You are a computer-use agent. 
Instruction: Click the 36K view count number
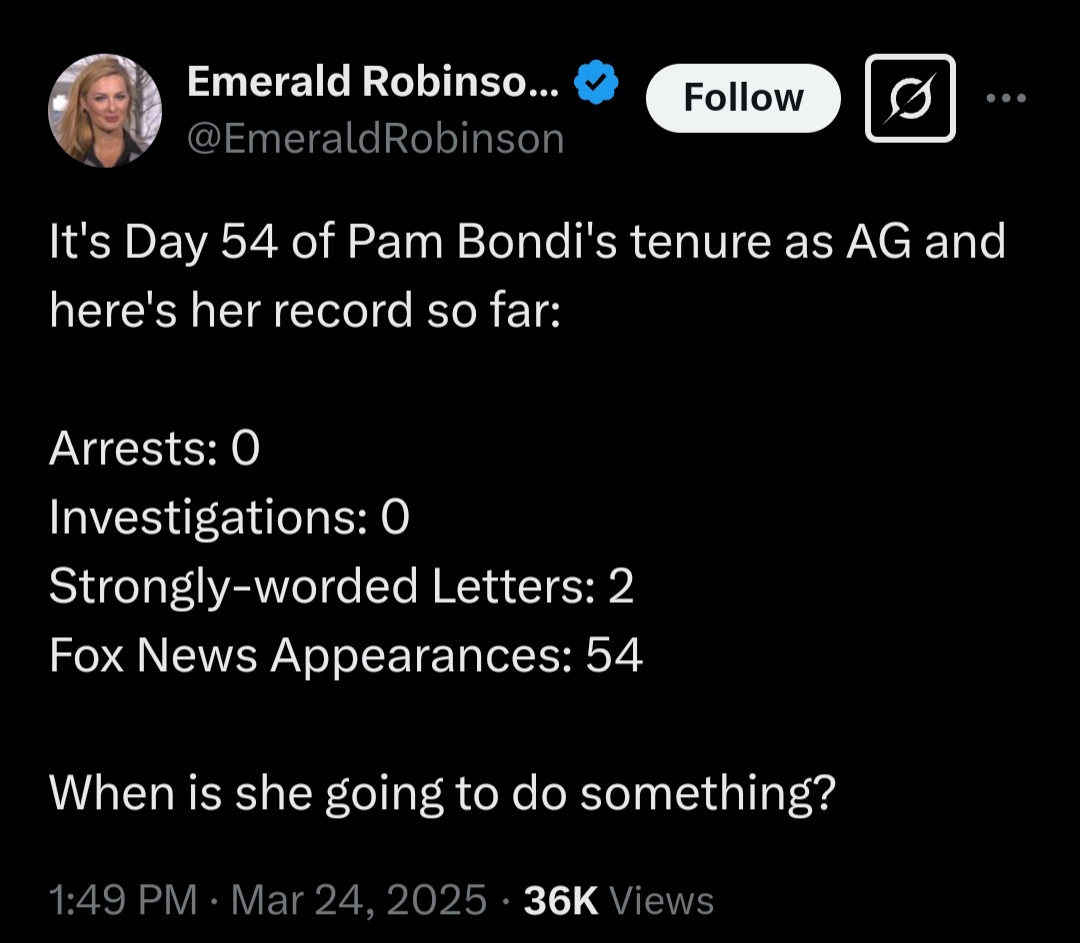(561, 899)
